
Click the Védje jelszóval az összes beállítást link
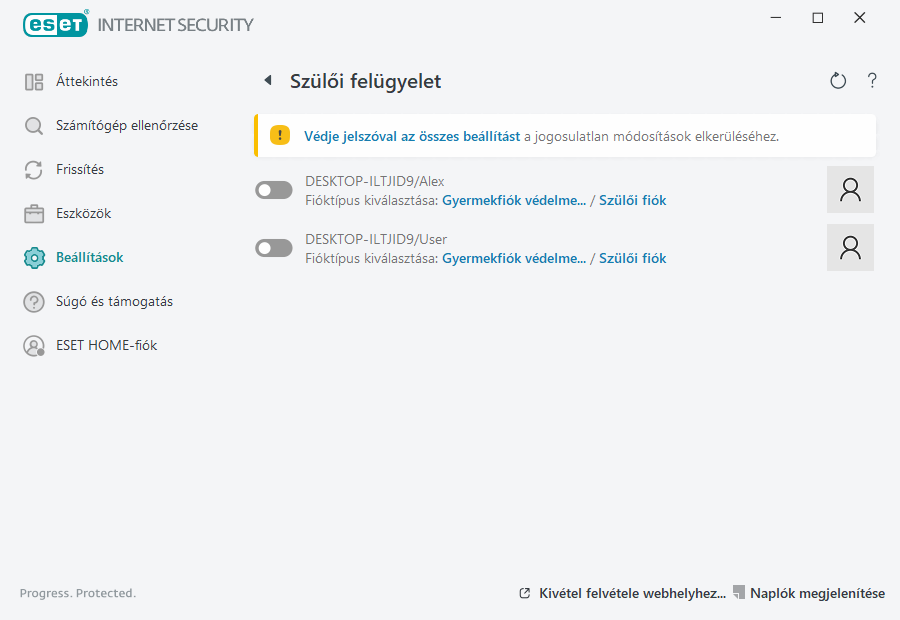(x=412, y=136)
